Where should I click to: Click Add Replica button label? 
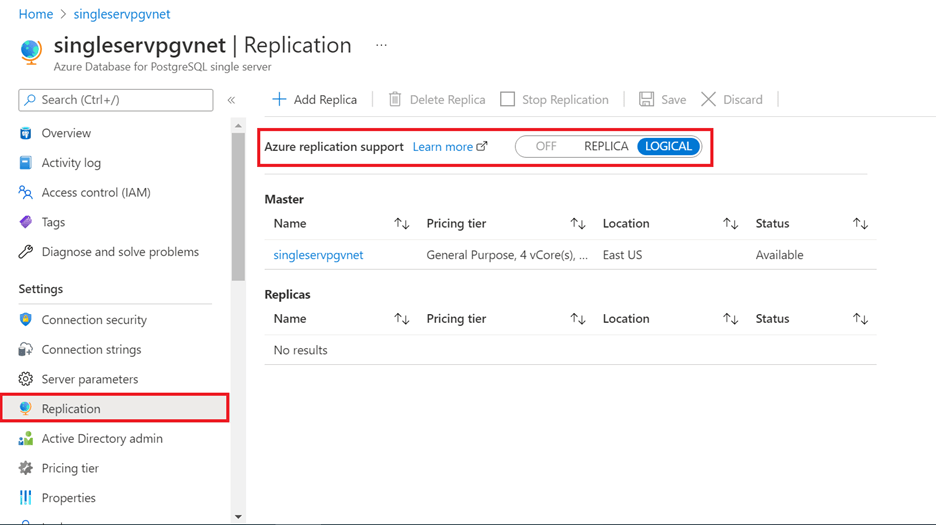[325, 100]
